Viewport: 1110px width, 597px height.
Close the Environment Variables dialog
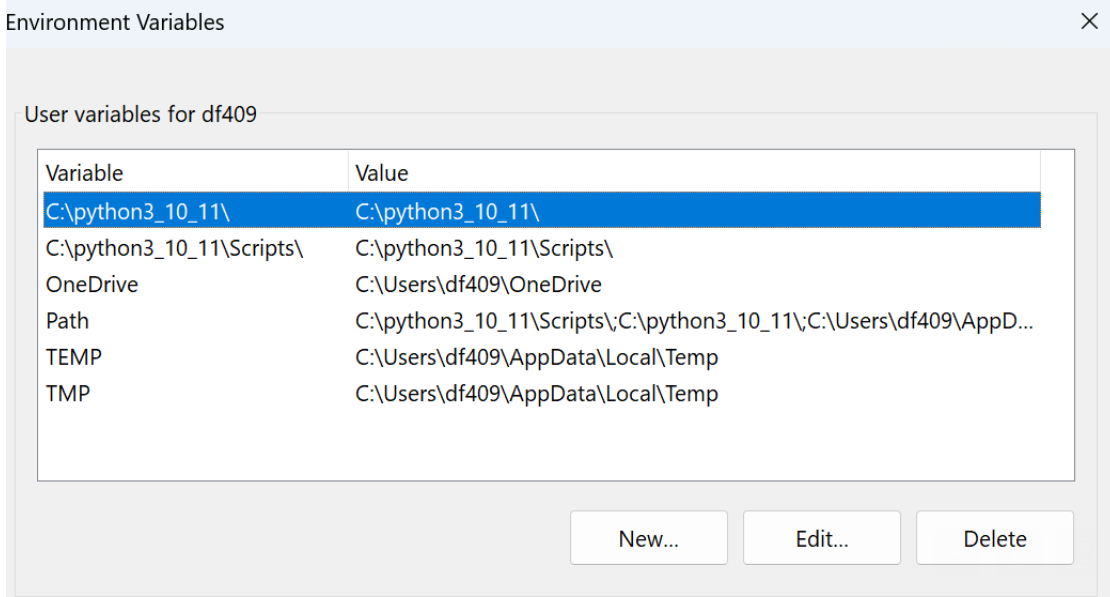(x=1089, y=21)
